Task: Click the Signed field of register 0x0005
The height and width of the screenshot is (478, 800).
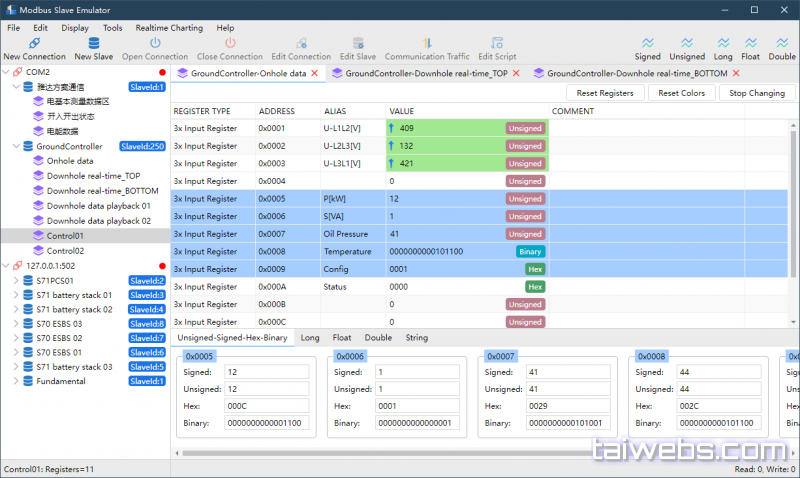Action: [x=267, y=372]
